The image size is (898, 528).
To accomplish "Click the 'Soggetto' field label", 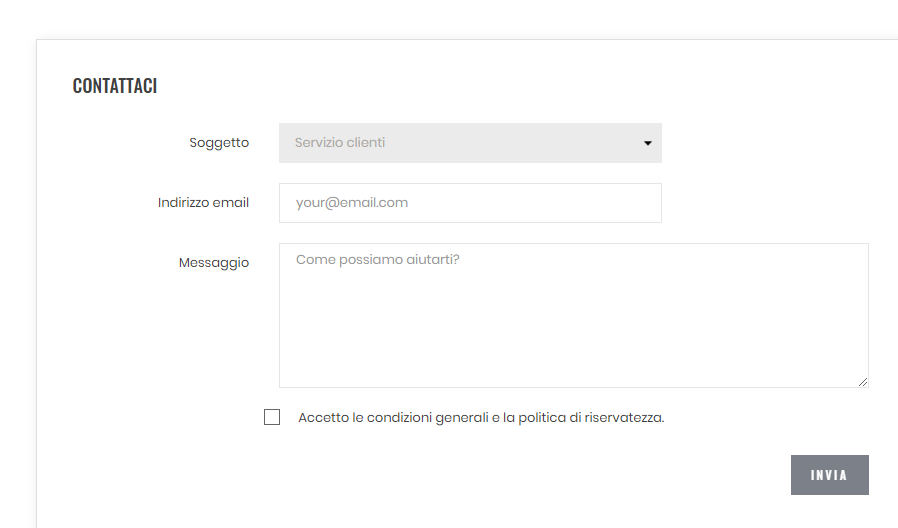I will point(219,143).
